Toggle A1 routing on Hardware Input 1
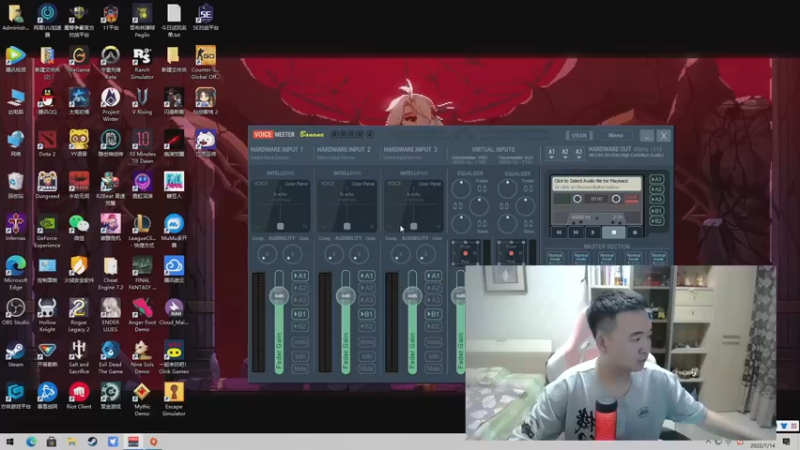Image resolution: width=800 pixels, height=450 pixels. tap(299, 276)
